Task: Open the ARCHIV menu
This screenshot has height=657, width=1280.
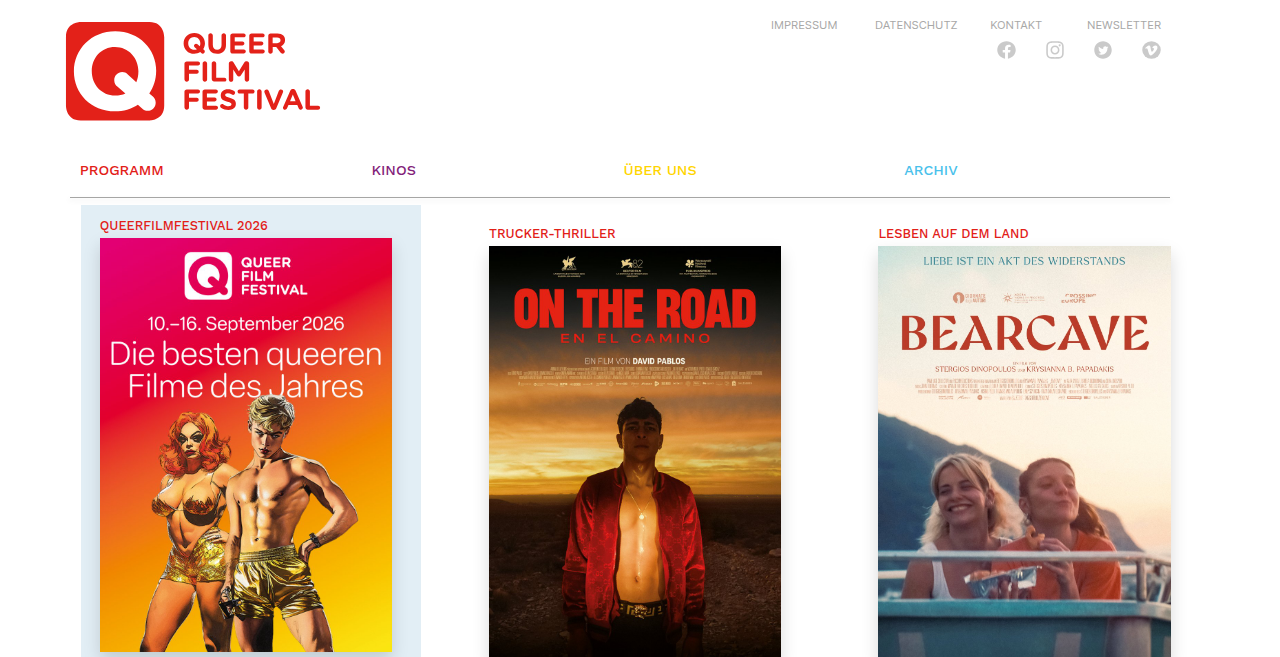Action: click(x=931, y=171)
